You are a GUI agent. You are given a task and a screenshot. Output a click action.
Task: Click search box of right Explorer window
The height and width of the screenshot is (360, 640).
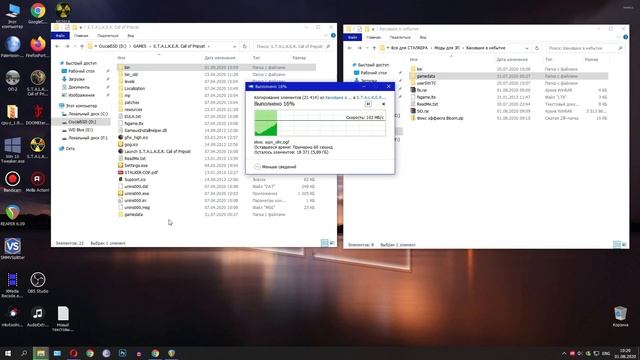pos(584,48)
